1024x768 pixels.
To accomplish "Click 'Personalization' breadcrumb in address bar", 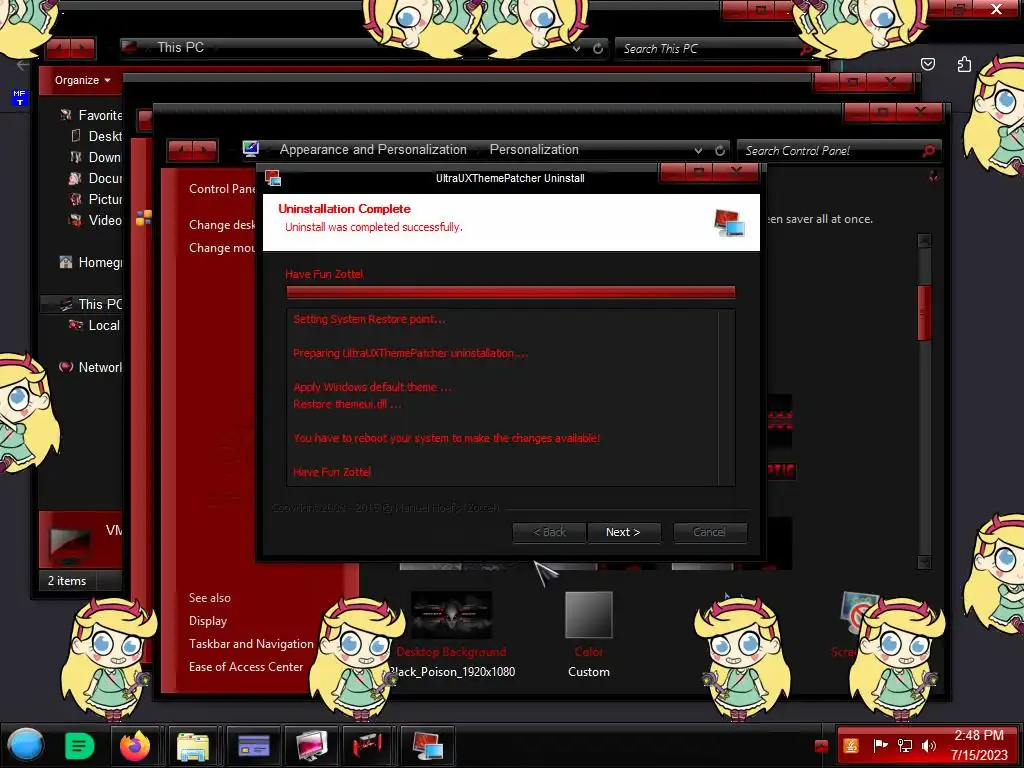I will 534,150.
